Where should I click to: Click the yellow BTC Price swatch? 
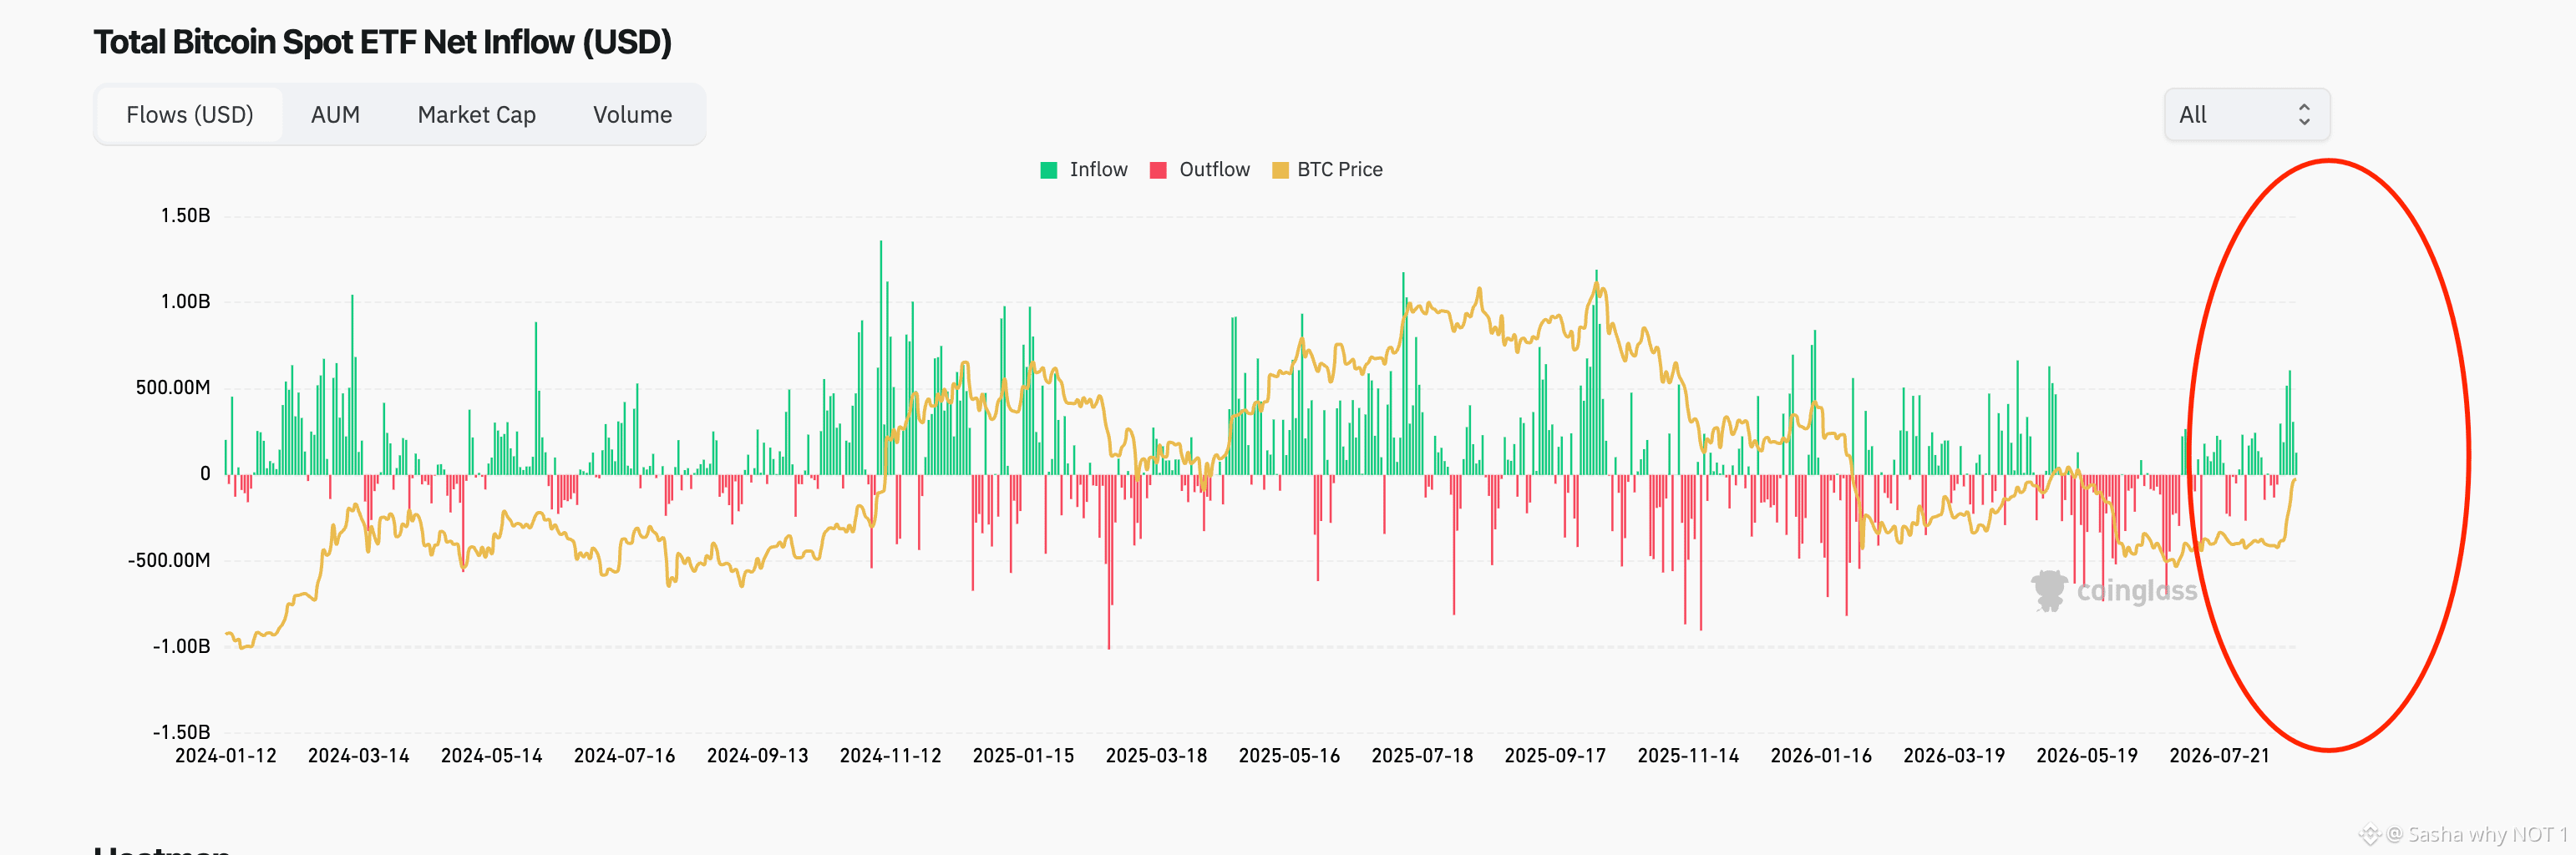1280,170
